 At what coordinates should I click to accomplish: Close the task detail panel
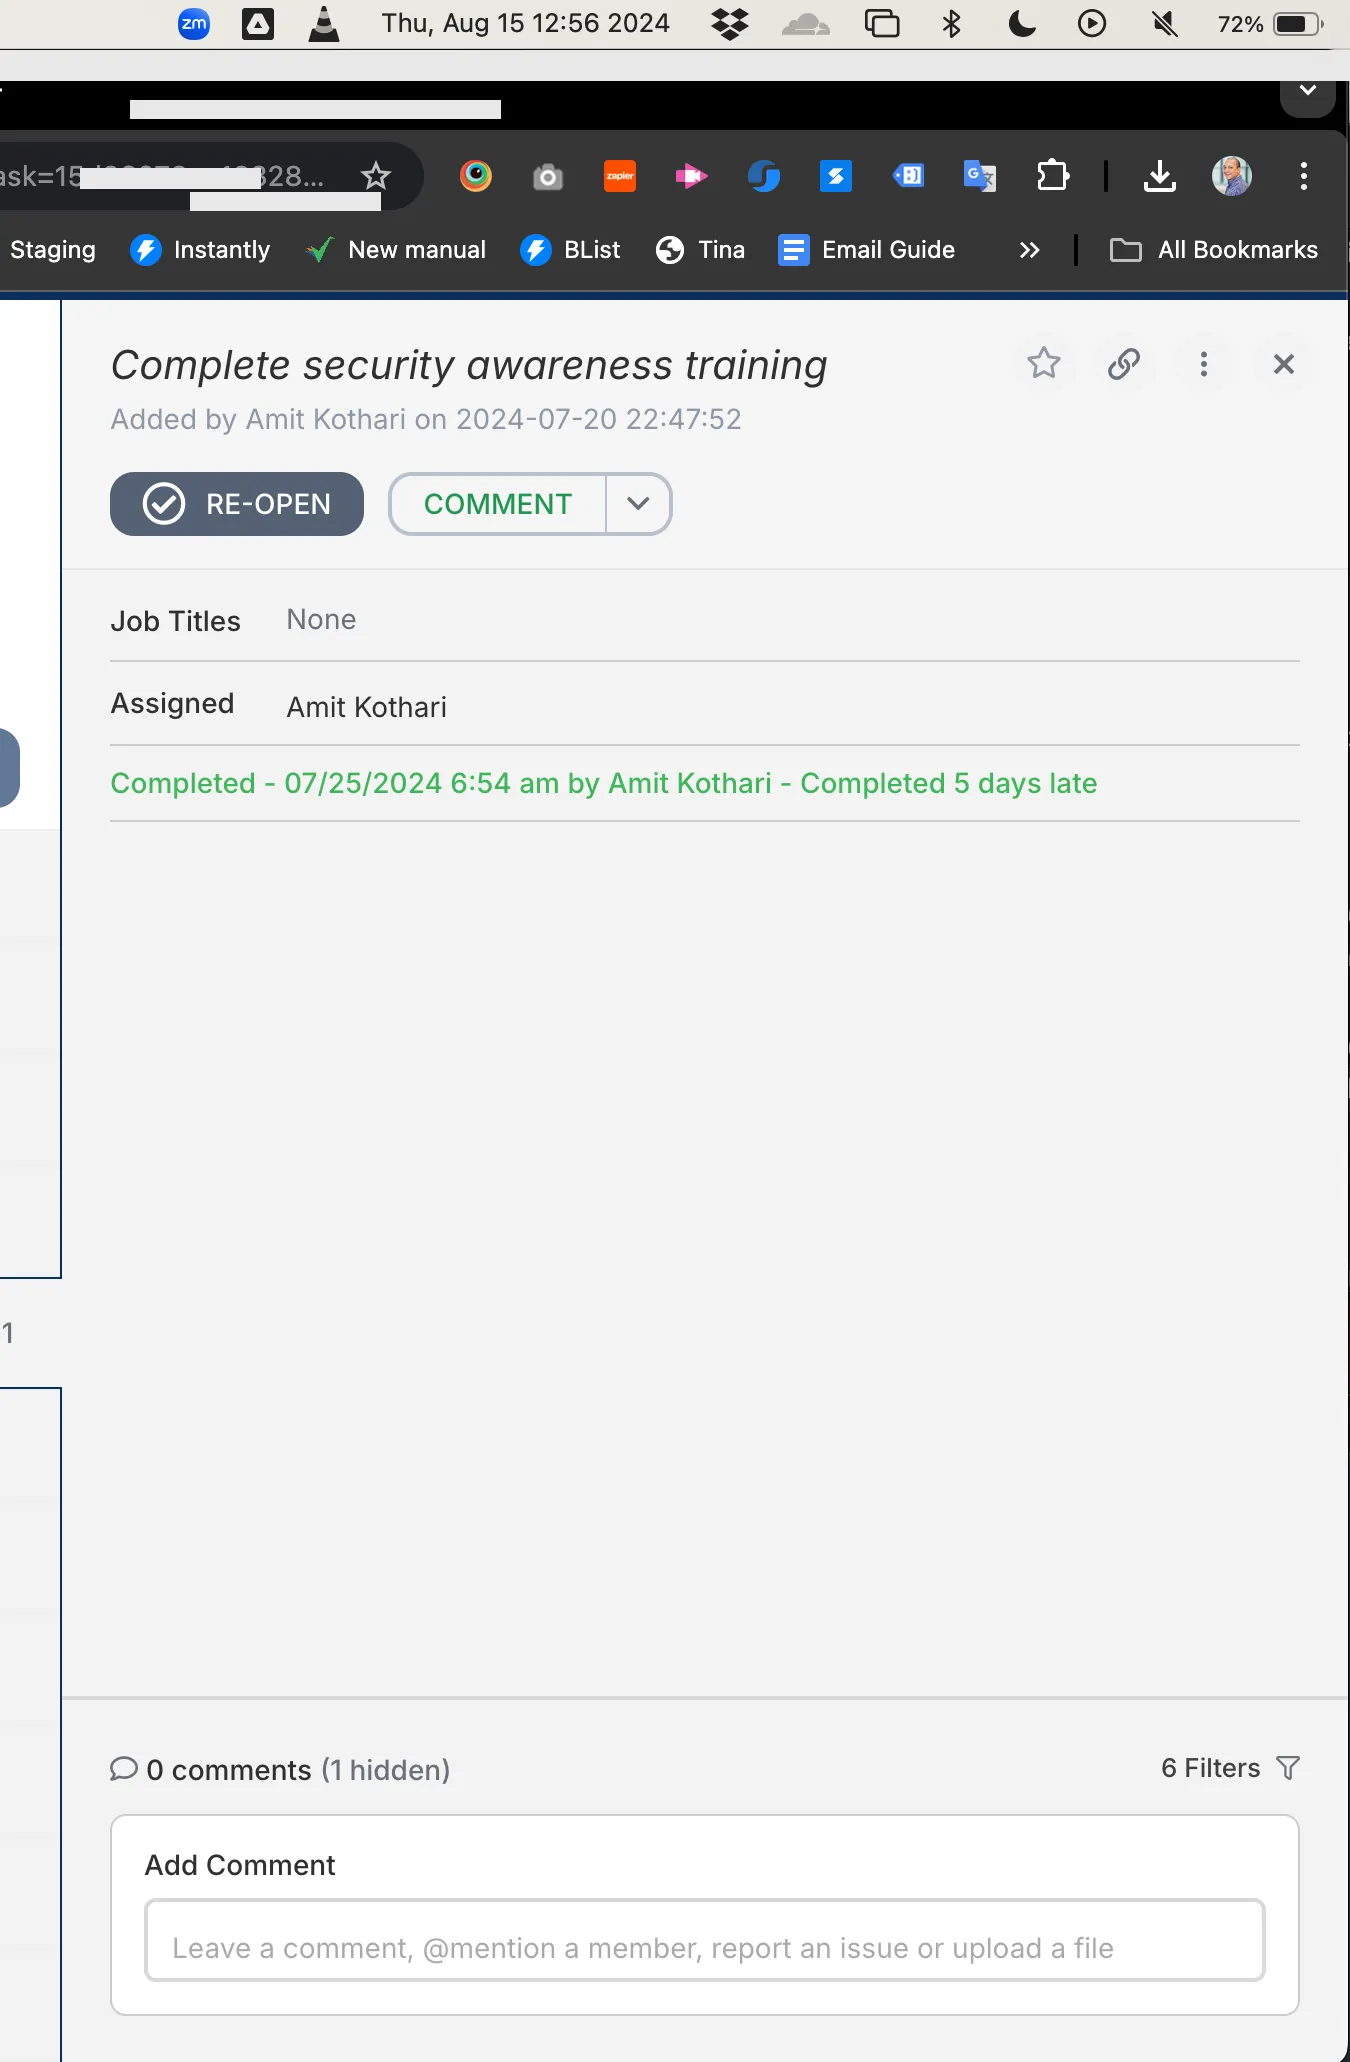point(1283,363)
